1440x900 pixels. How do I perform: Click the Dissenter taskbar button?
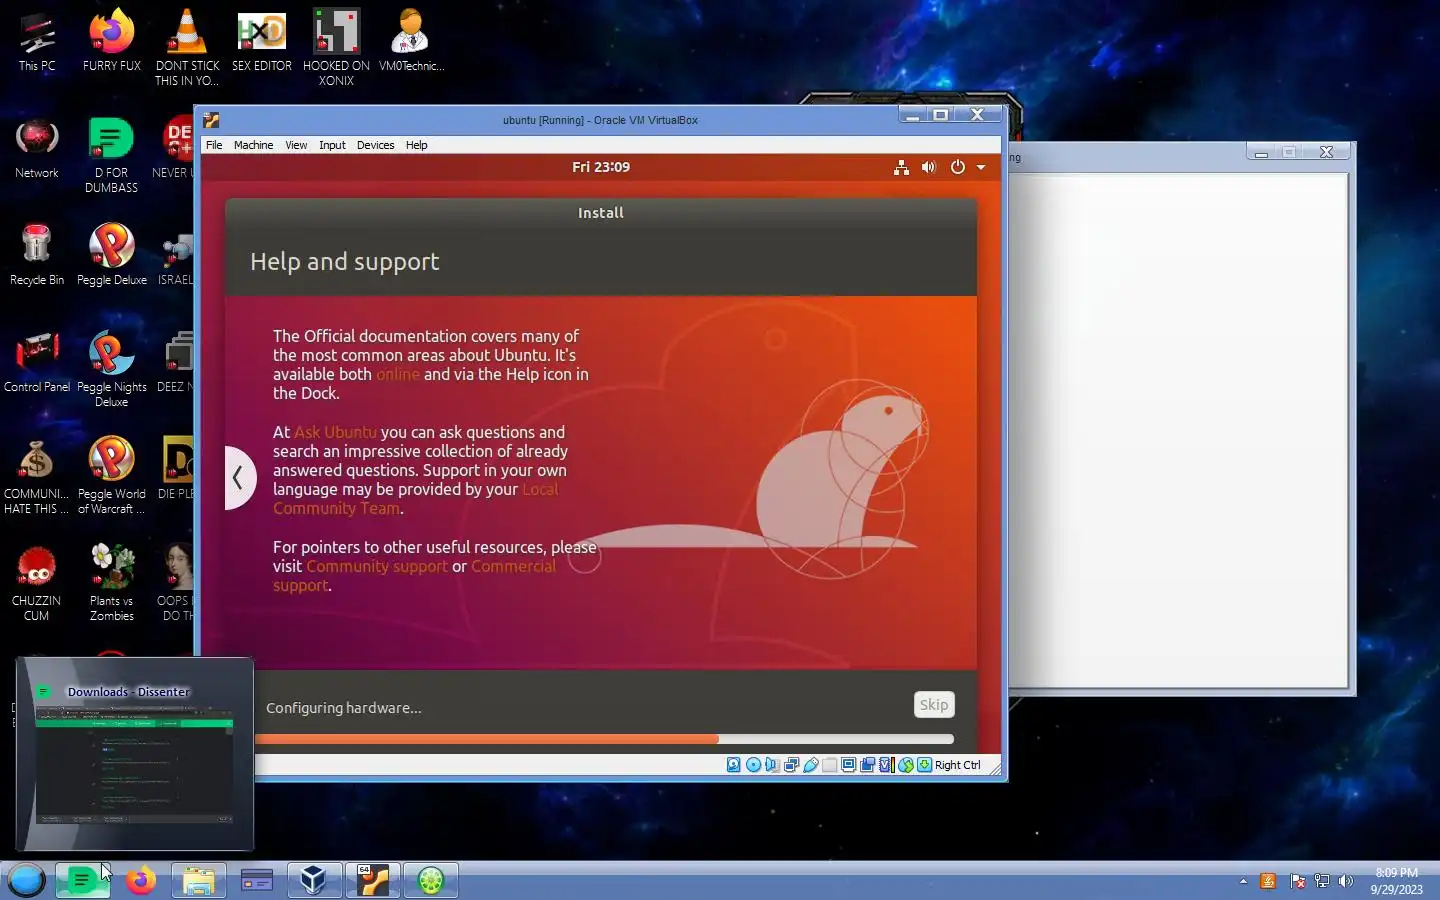coord(82,880)
